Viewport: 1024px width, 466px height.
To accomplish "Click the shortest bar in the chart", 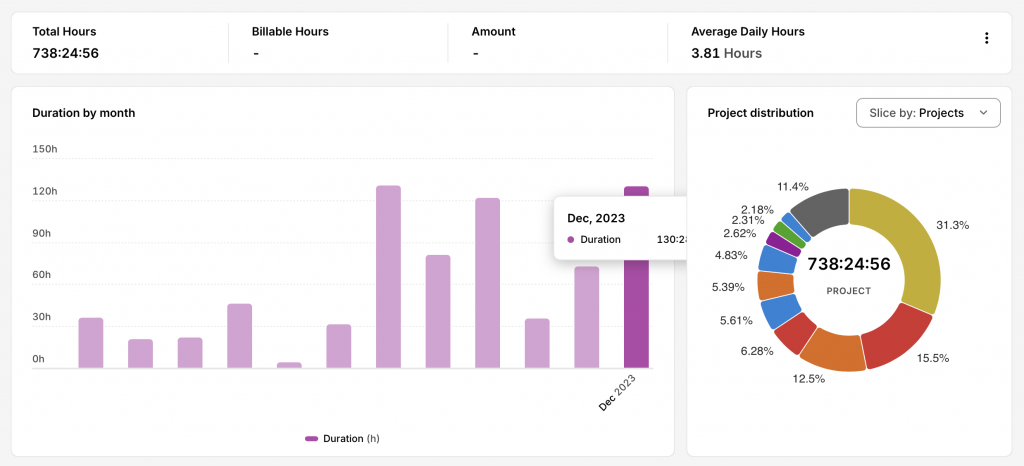I will [x=289, y=365].
